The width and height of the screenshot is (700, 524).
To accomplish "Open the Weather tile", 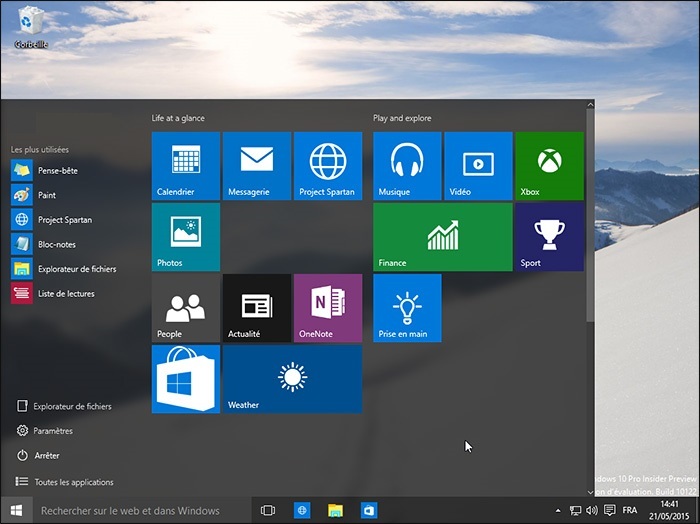I will [292, 379].
